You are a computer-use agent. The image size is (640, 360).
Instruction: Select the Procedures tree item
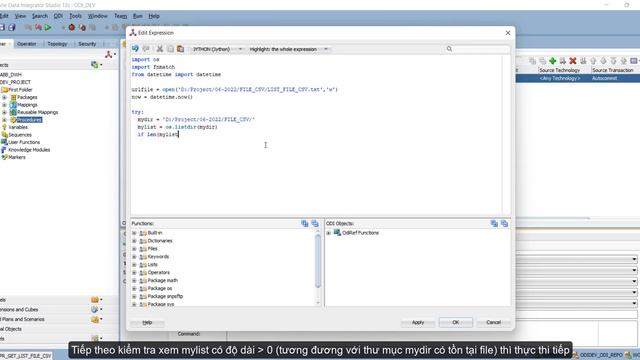coord(29,120)
